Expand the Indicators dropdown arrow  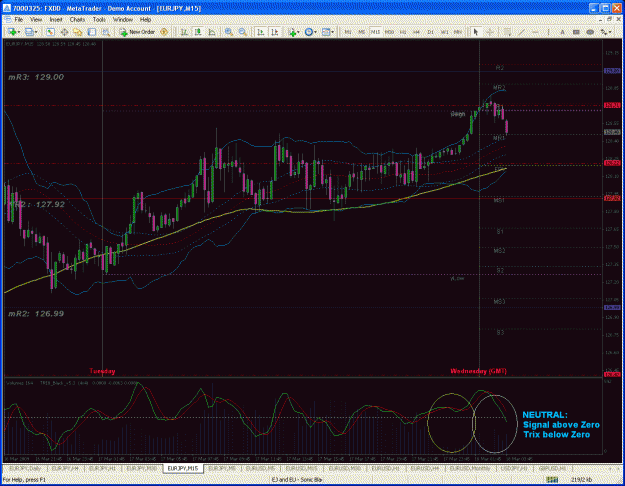click(299, 32)
